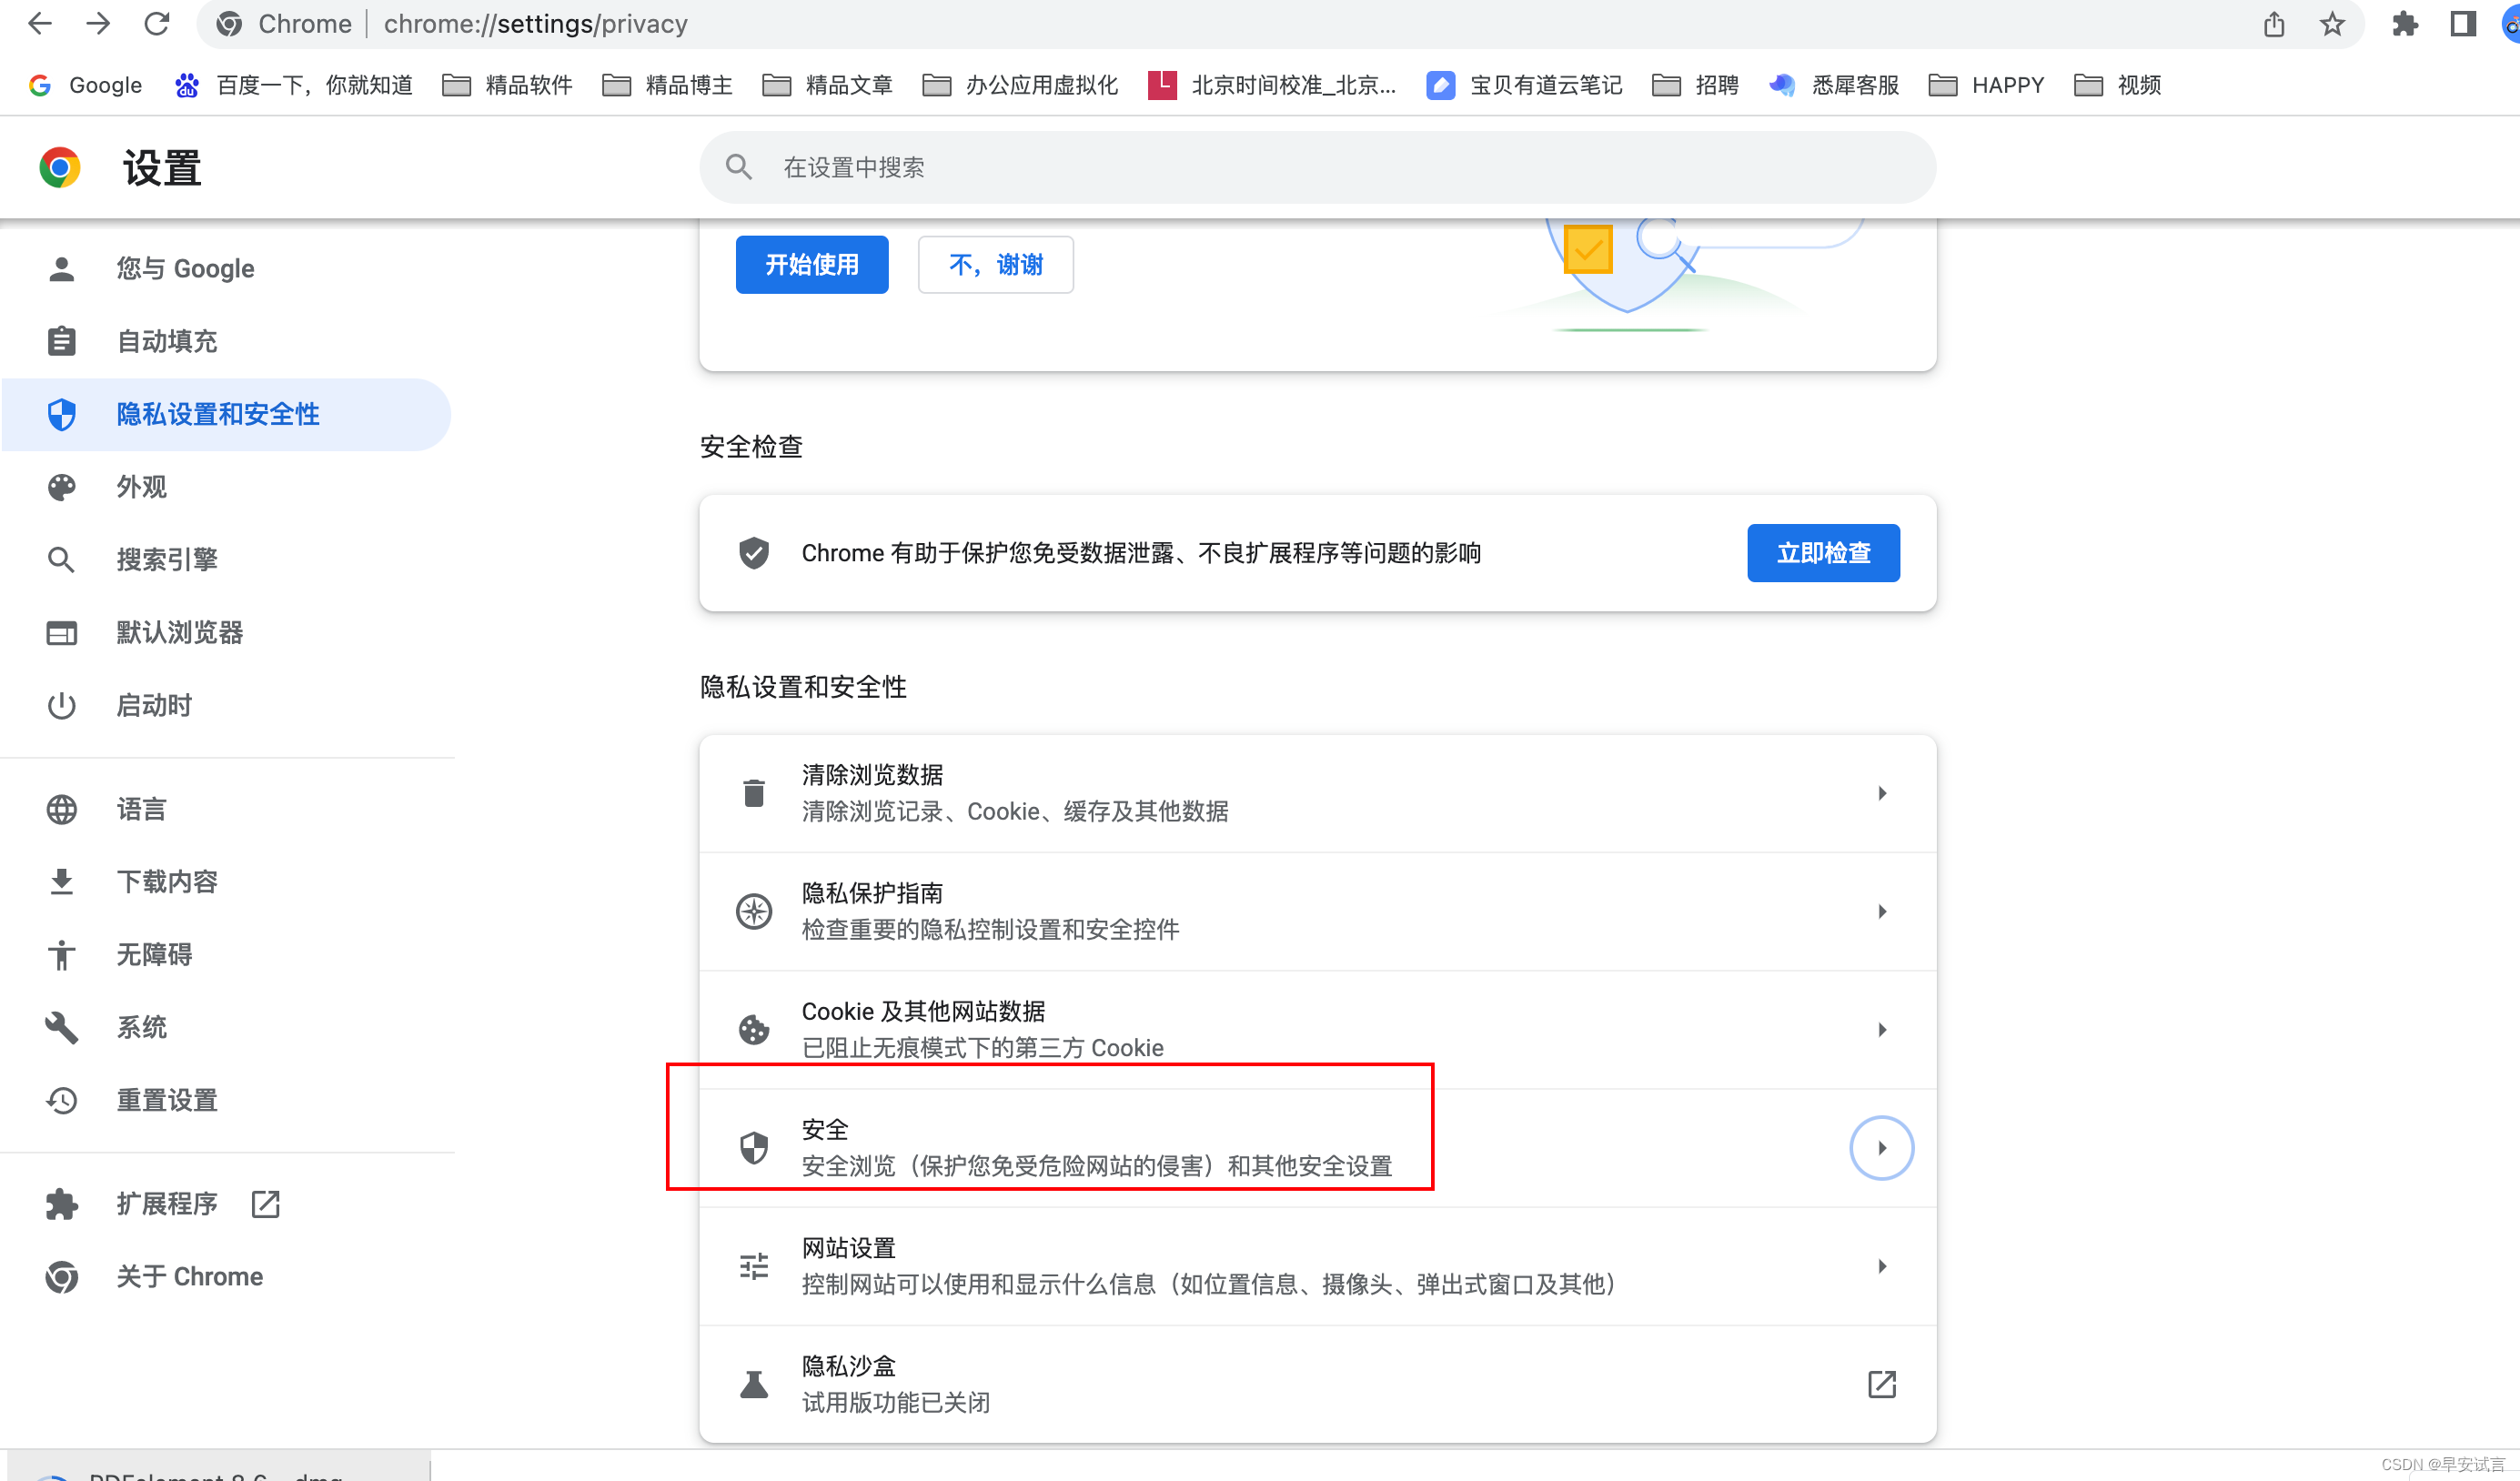Click the 立即检查 button
The image size is (2520, 1481).
pyautogui.click(x=1822, y=553)
